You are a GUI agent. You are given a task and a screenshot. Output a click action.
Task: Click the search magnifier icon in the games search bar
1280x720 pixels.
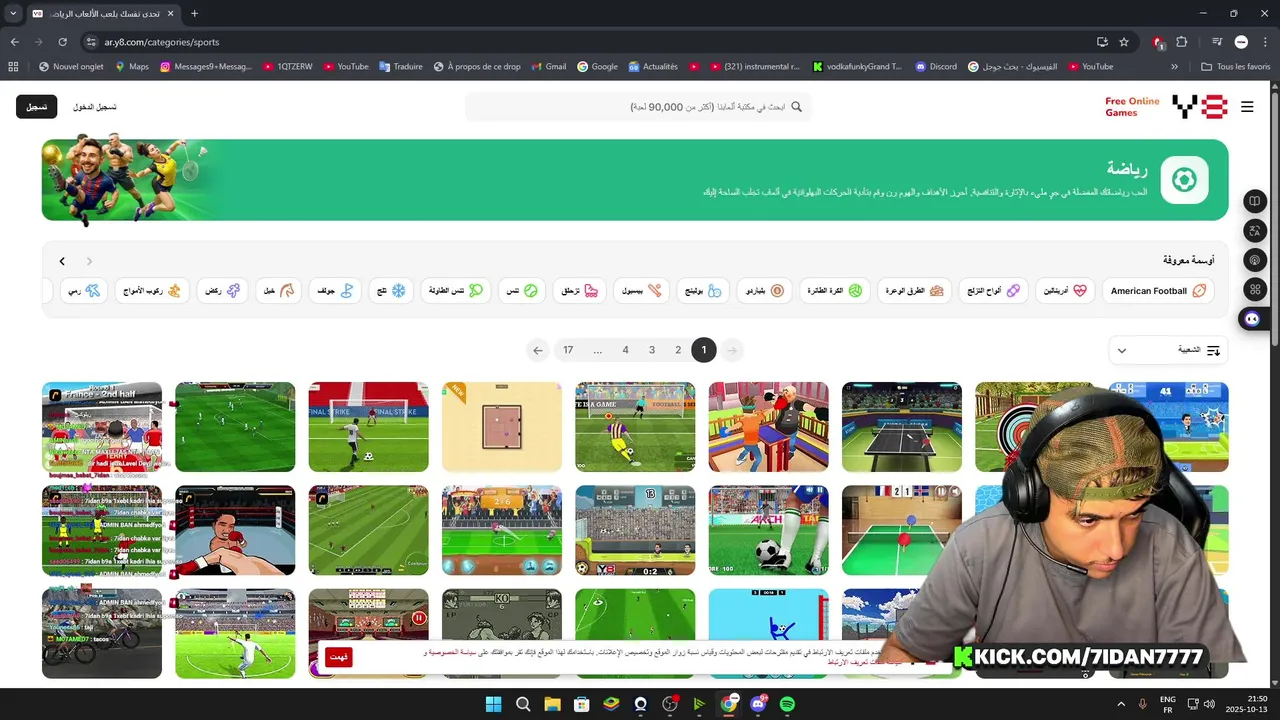point(797,107)
